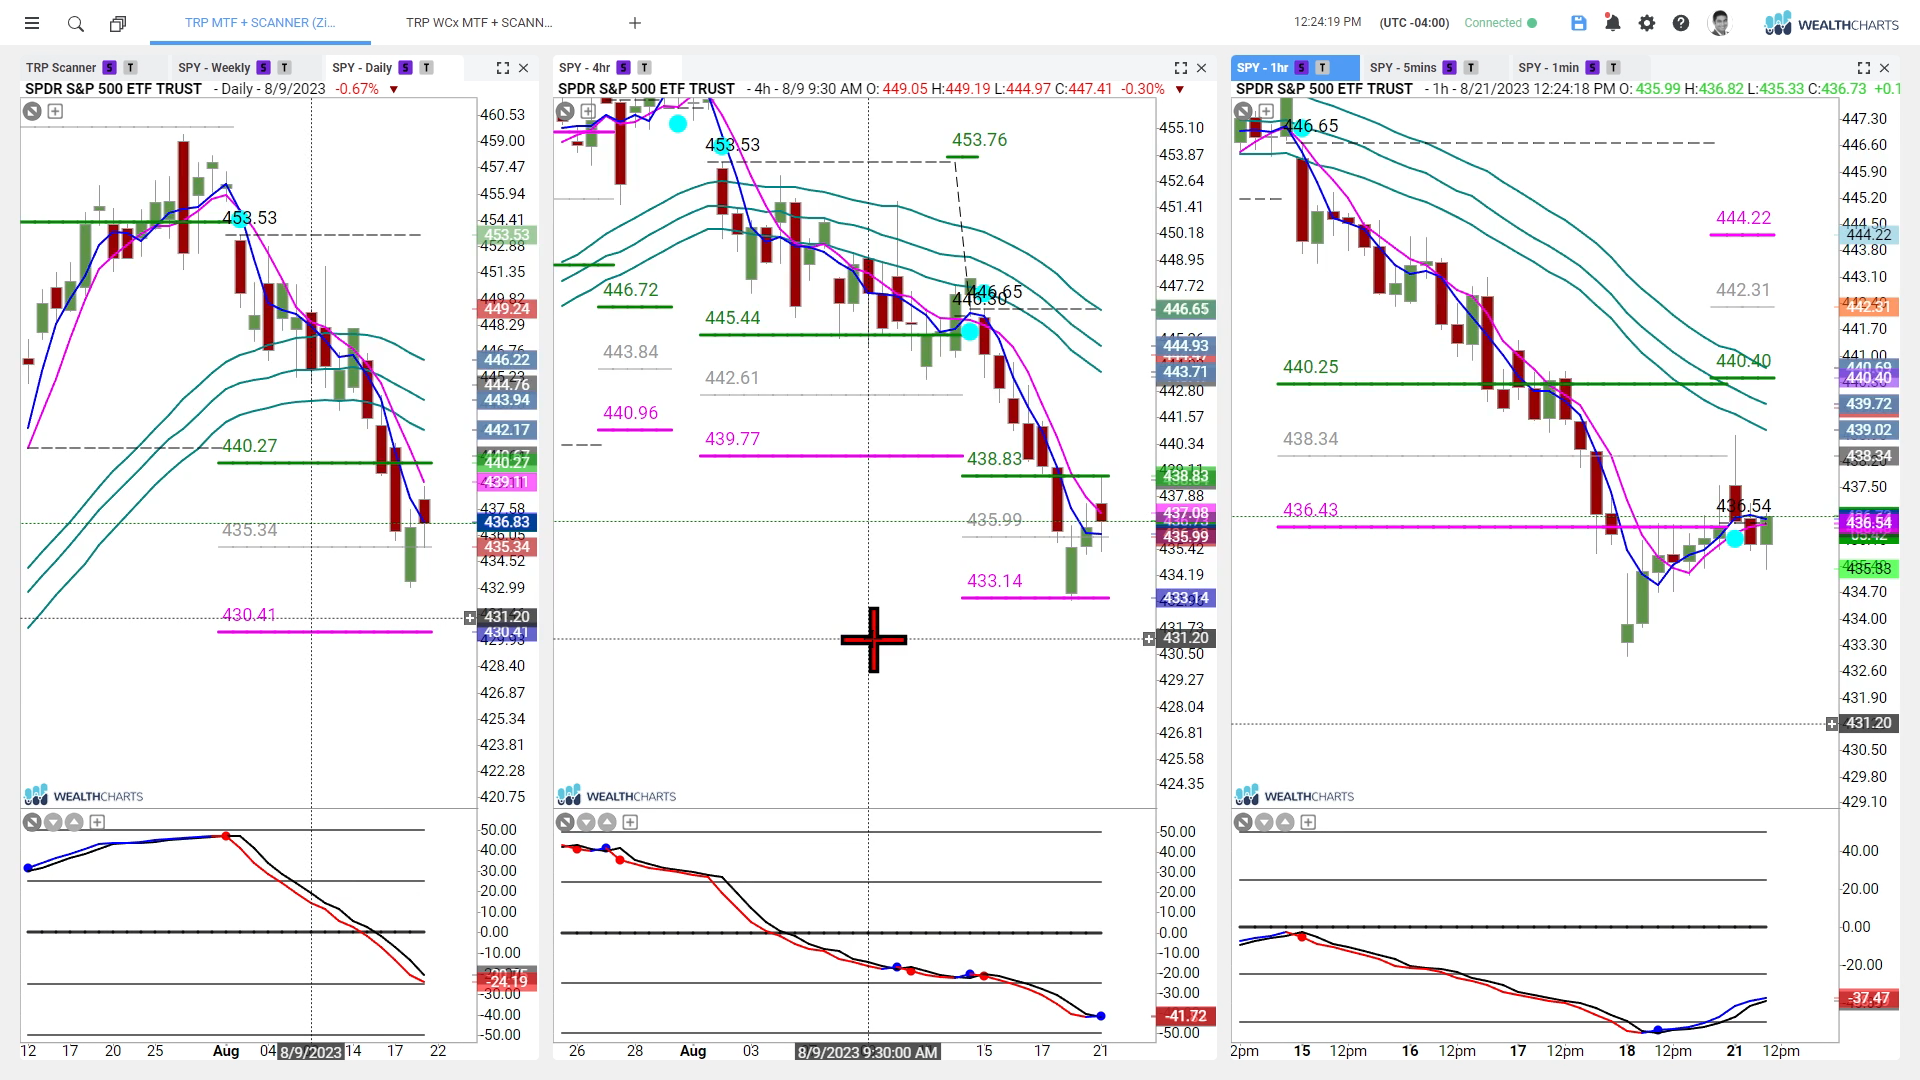This screenshot has width=1920, height=1080.
Task: Open the SPY - 1min chart tab
Action: [1548, 68]
